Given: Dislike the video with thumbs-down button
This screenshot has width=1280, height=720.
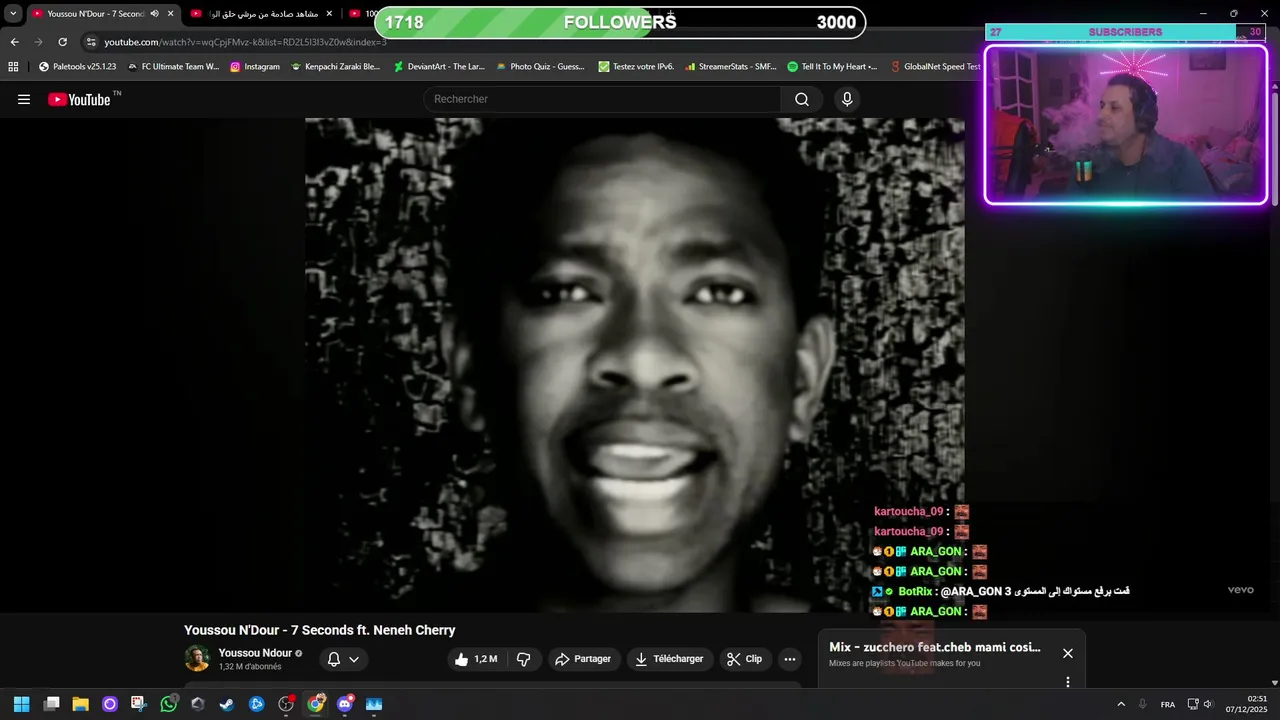Looking at the screenshot, I should [523, 659].
